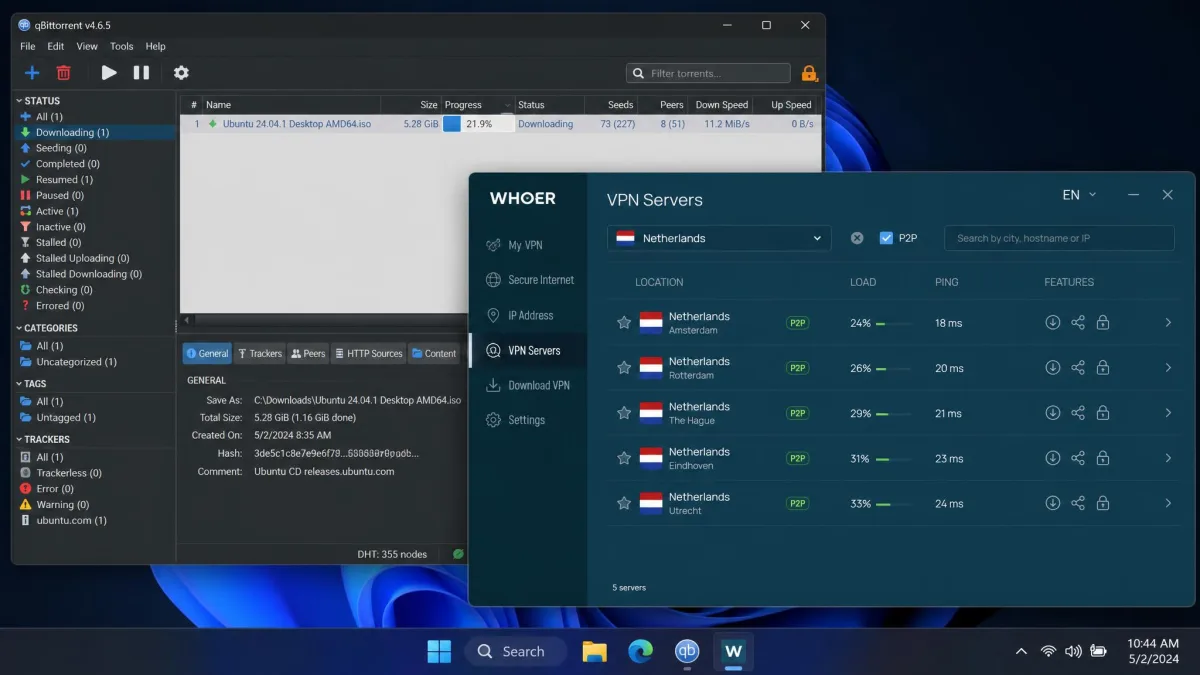Collapse the TAGS section in sidebar
The height and width of the screenshot is (675, 1200).
[19, 384]
